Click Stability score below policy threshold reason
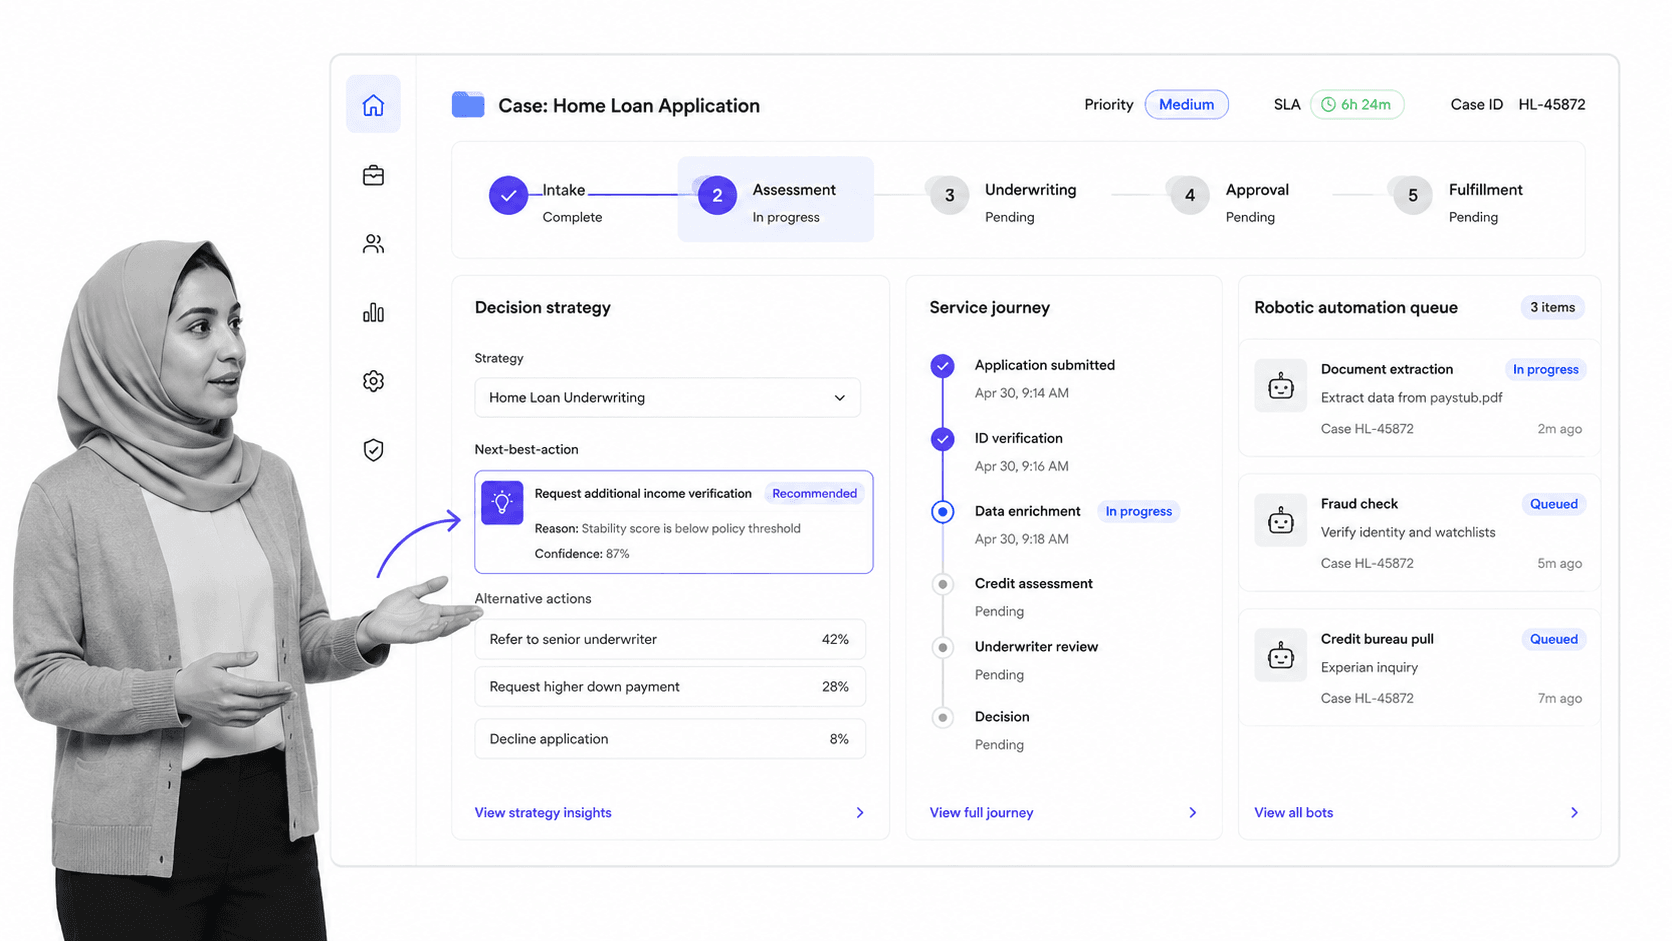 pyautogui.click(x=691, y=528)
